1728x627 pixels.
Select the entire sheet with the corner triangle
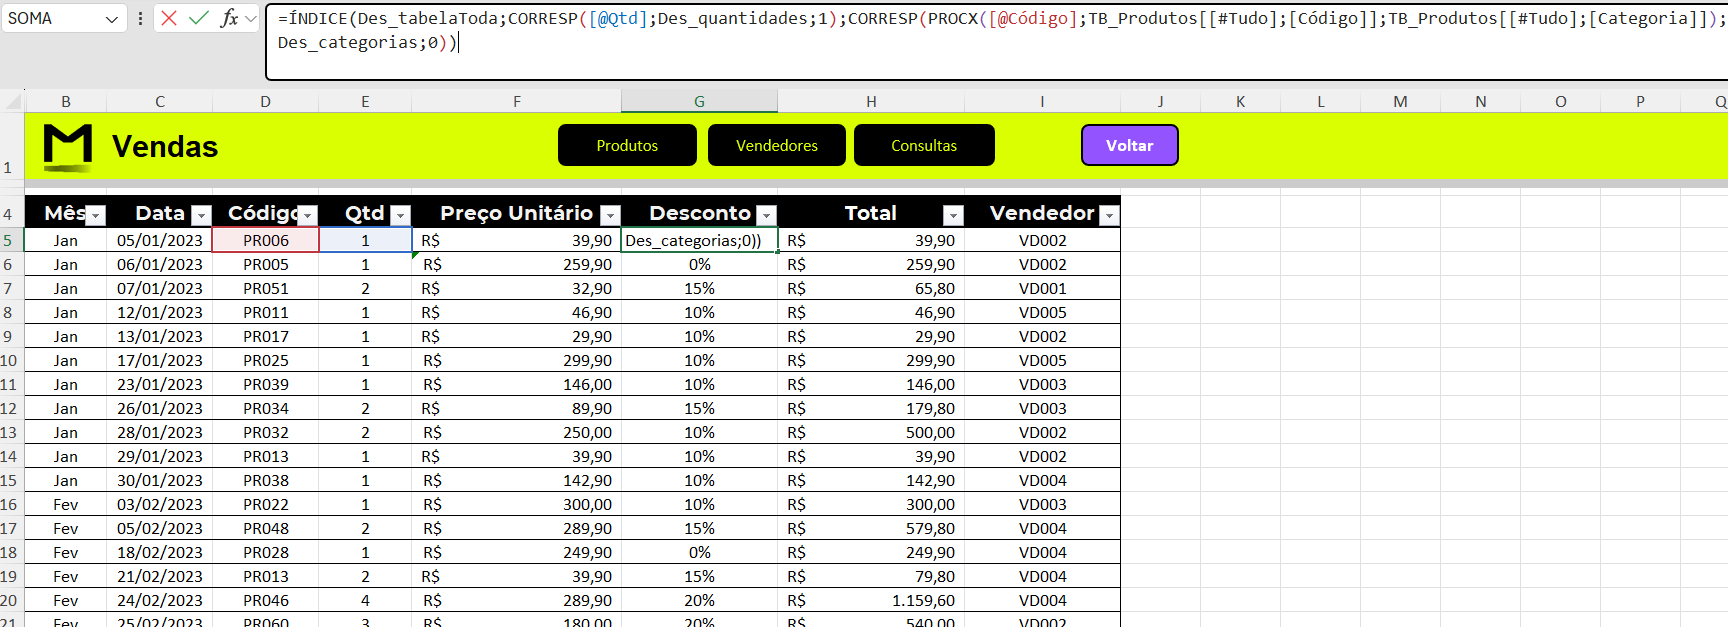click(13, 102)
